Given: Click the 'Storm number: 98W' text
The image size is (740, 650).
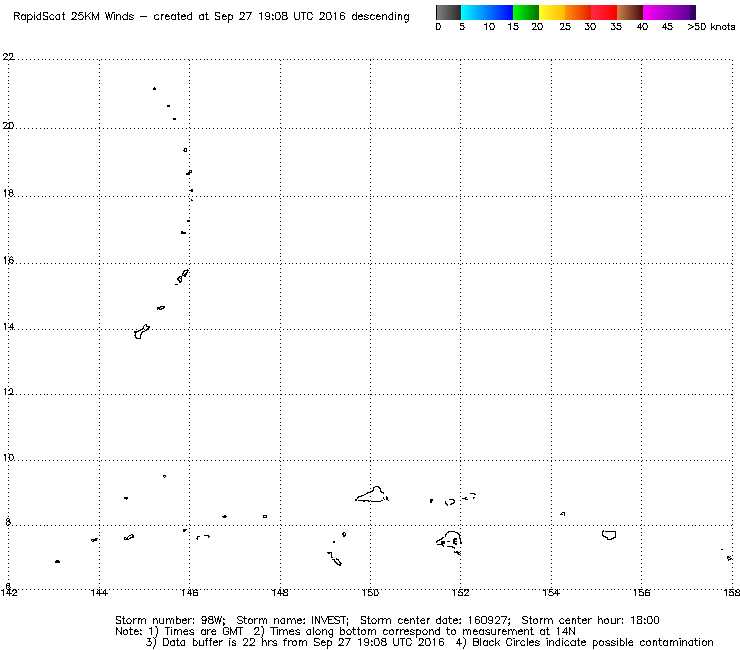Looking at the screenshot, I should [170, 620].
